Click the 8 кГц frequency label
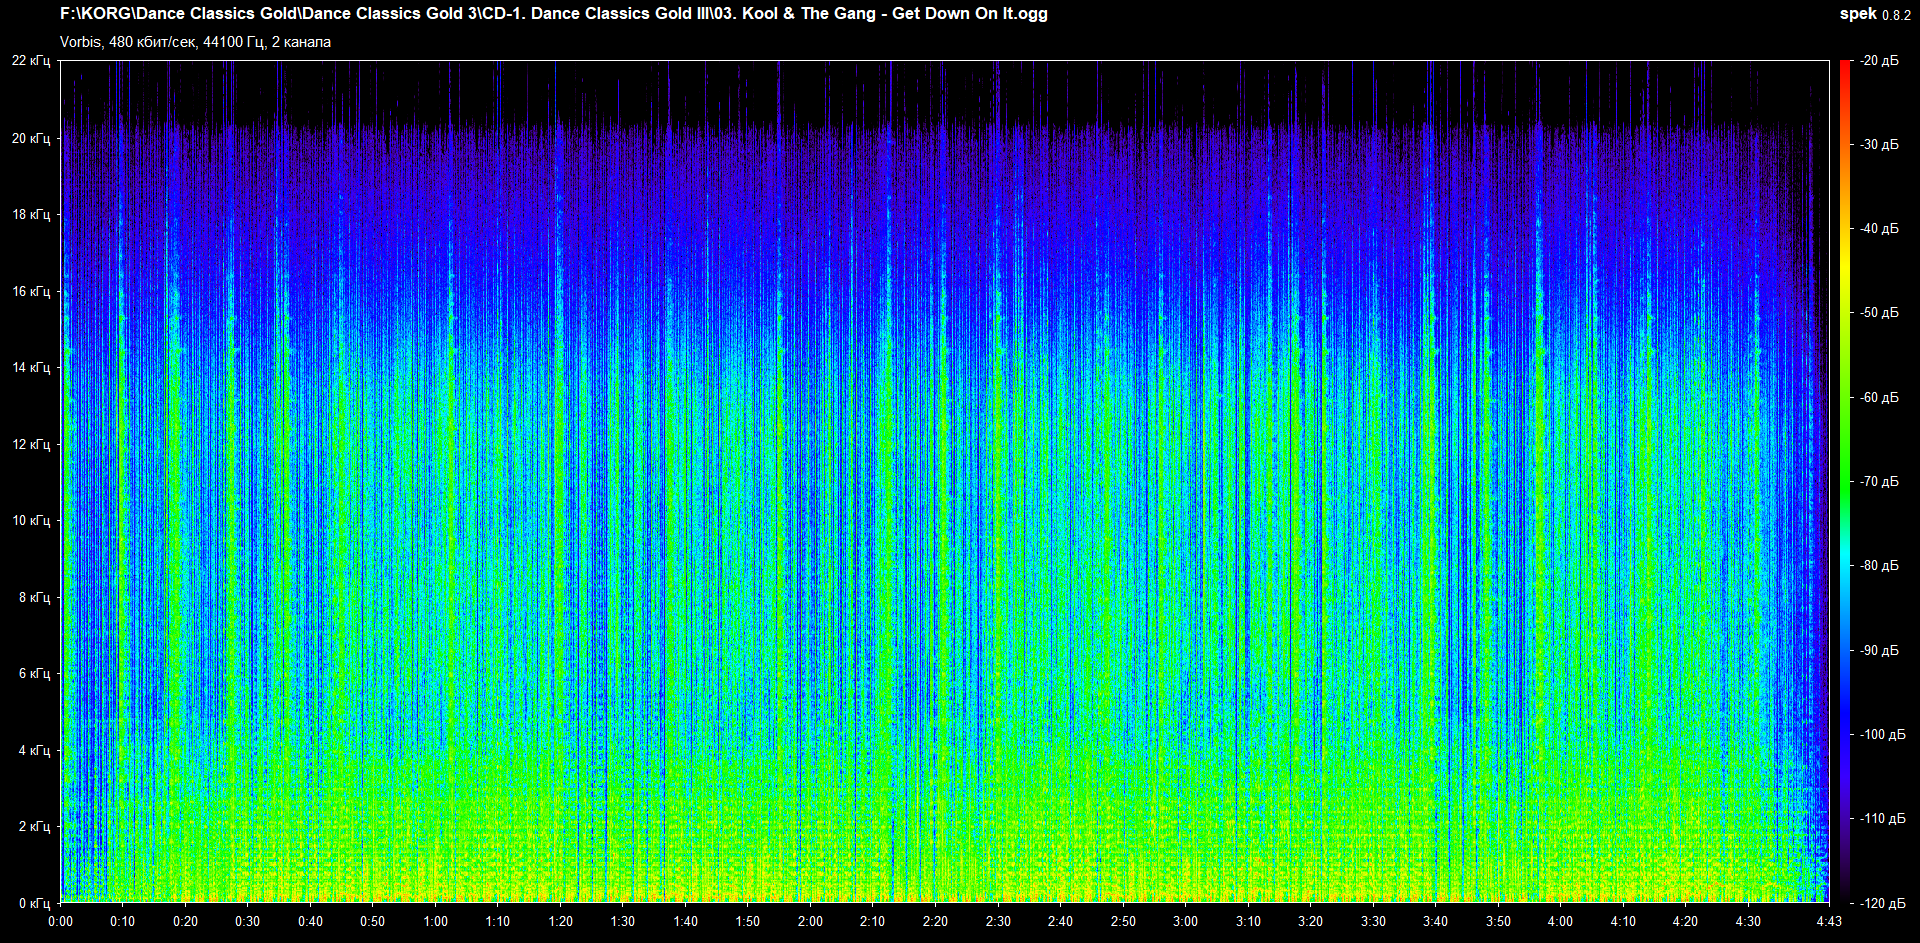 point(34,597)
